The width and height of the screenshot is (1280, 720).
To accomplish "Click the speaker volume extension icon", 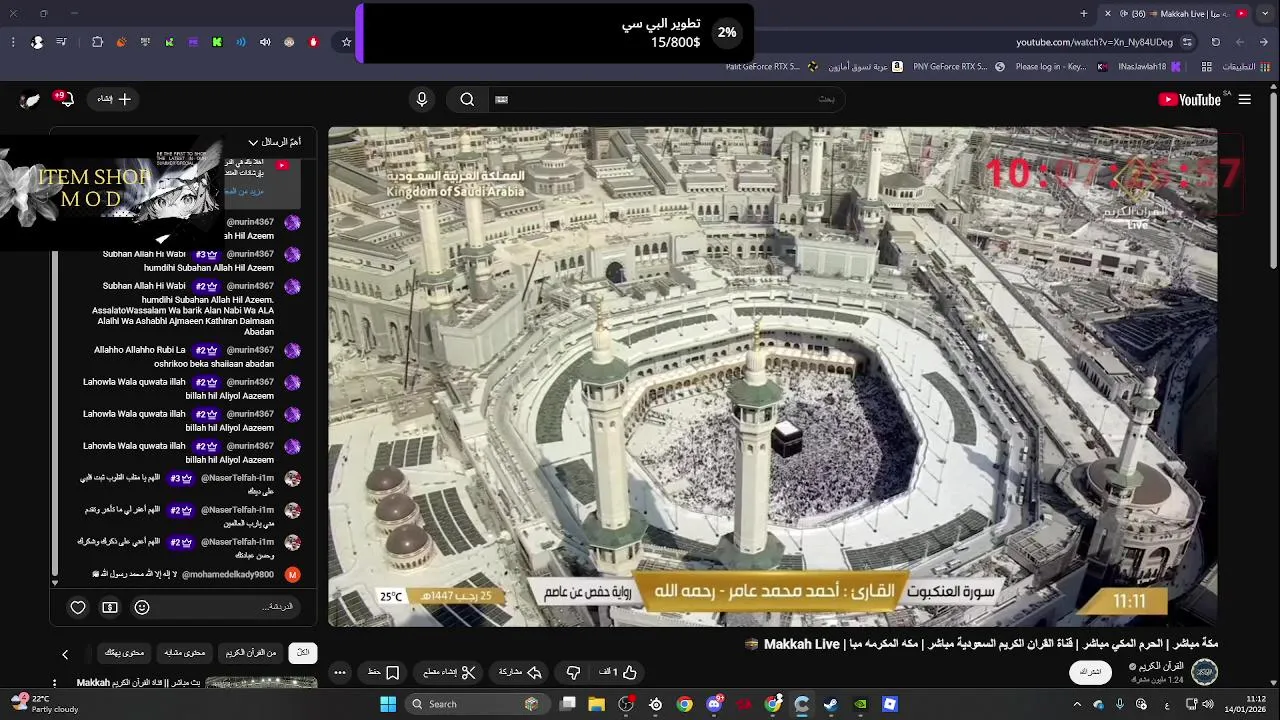I will click(265, 42).
